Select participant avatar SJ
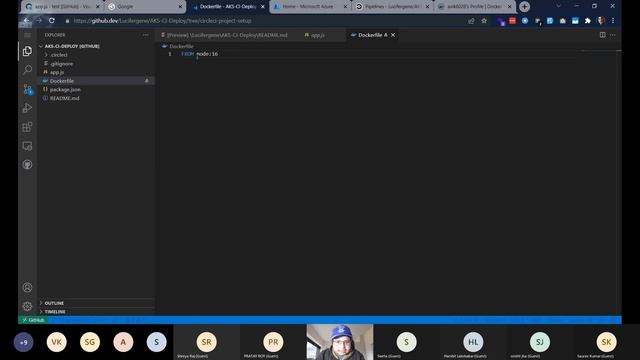 (540, 342)
